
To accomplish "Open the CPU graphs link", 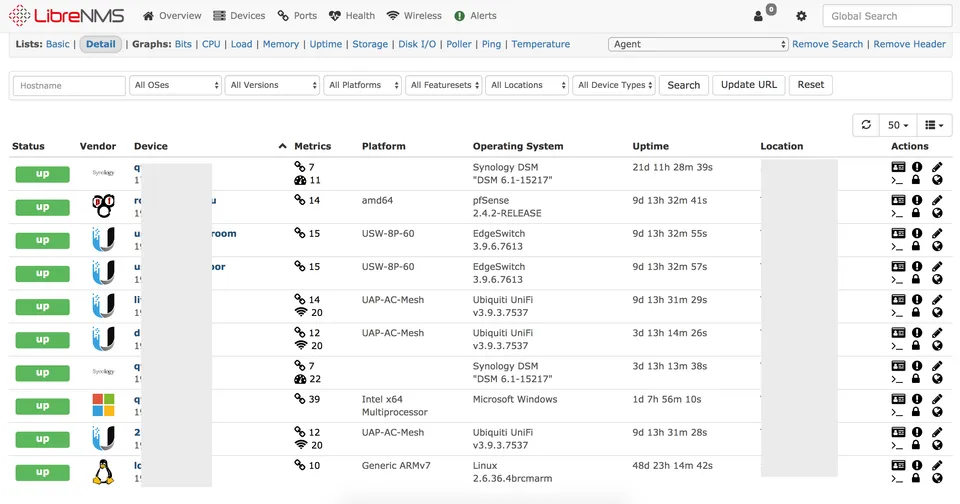I will click(211, 44).
